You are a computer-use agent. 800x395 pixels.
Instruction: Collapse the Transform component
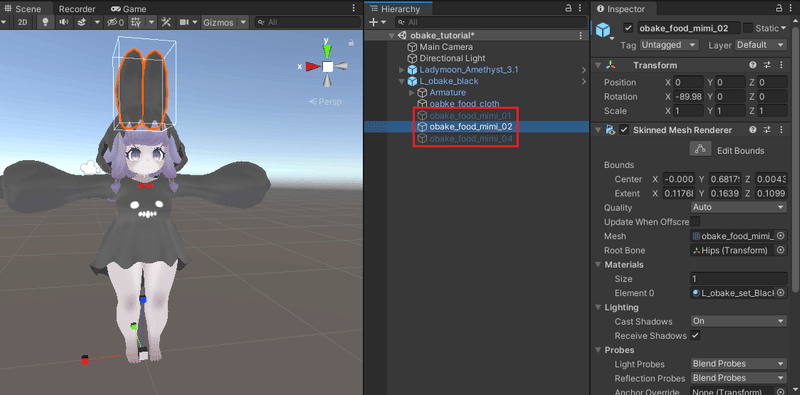597,65
